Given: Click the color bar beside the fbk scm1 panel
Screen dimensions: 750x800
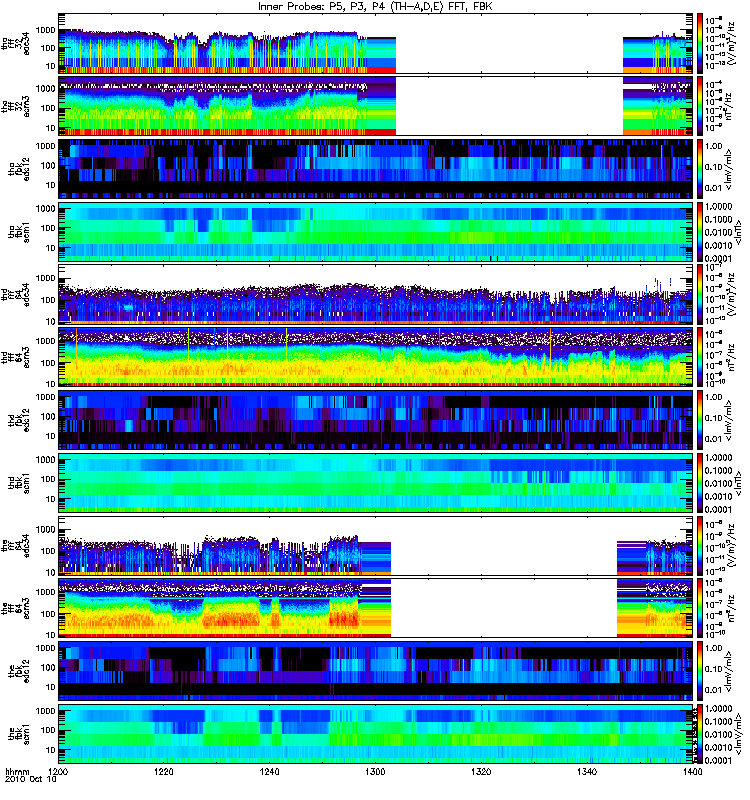Looking at the screenshot, I should [700, 734].
